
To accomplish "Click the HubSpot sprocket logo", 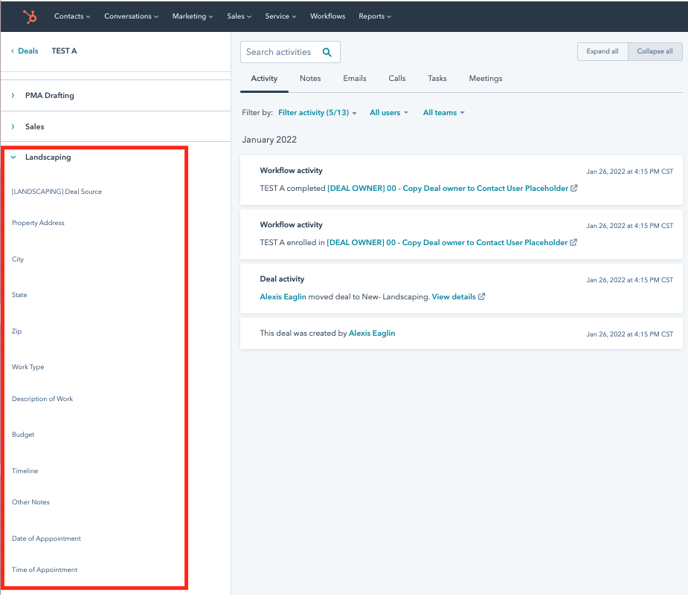I will coord(30,17).
